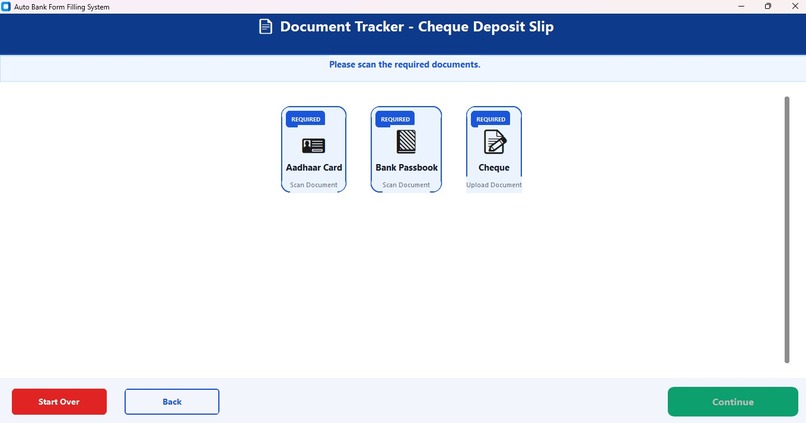Click Scan Document under Aadhaar Card
Image resolution: width=806 pixels, height=423 pixels.
pos(314,185)
